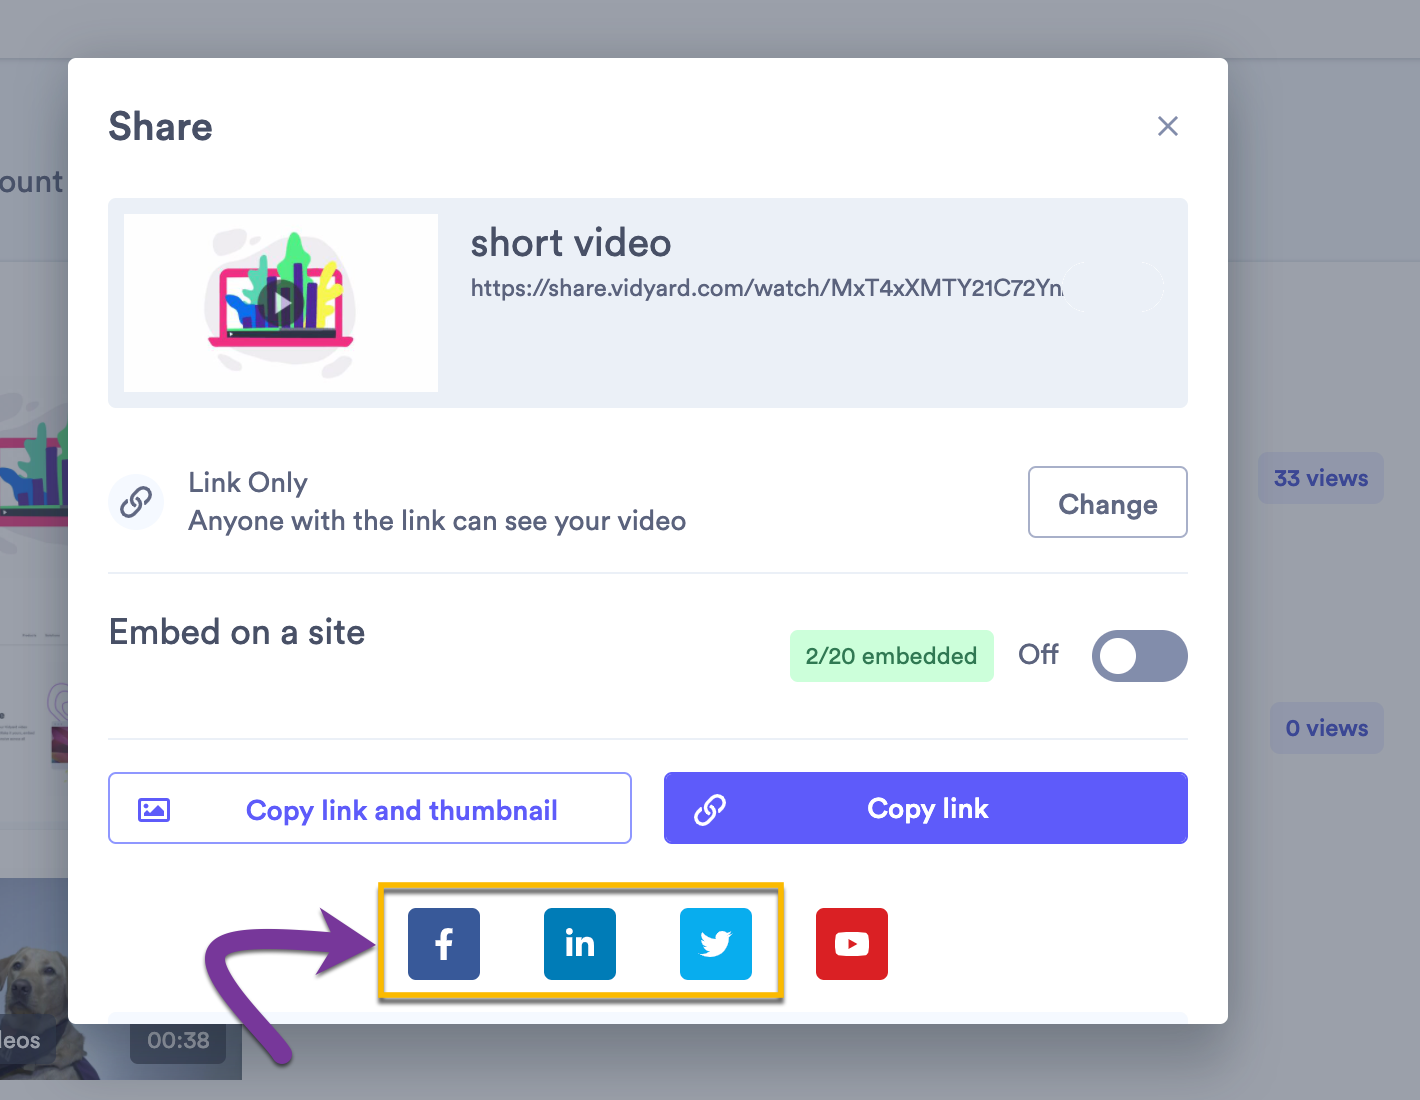The width and height of the screenshot is (1420, 1100).
Task: Click the Embed on a site heading
Action: (x=237, y=632)
